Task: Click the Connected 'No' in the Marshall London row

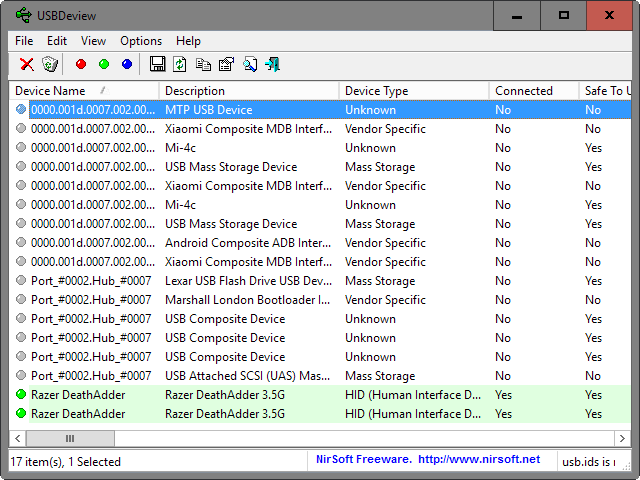Action: point(503,300)
